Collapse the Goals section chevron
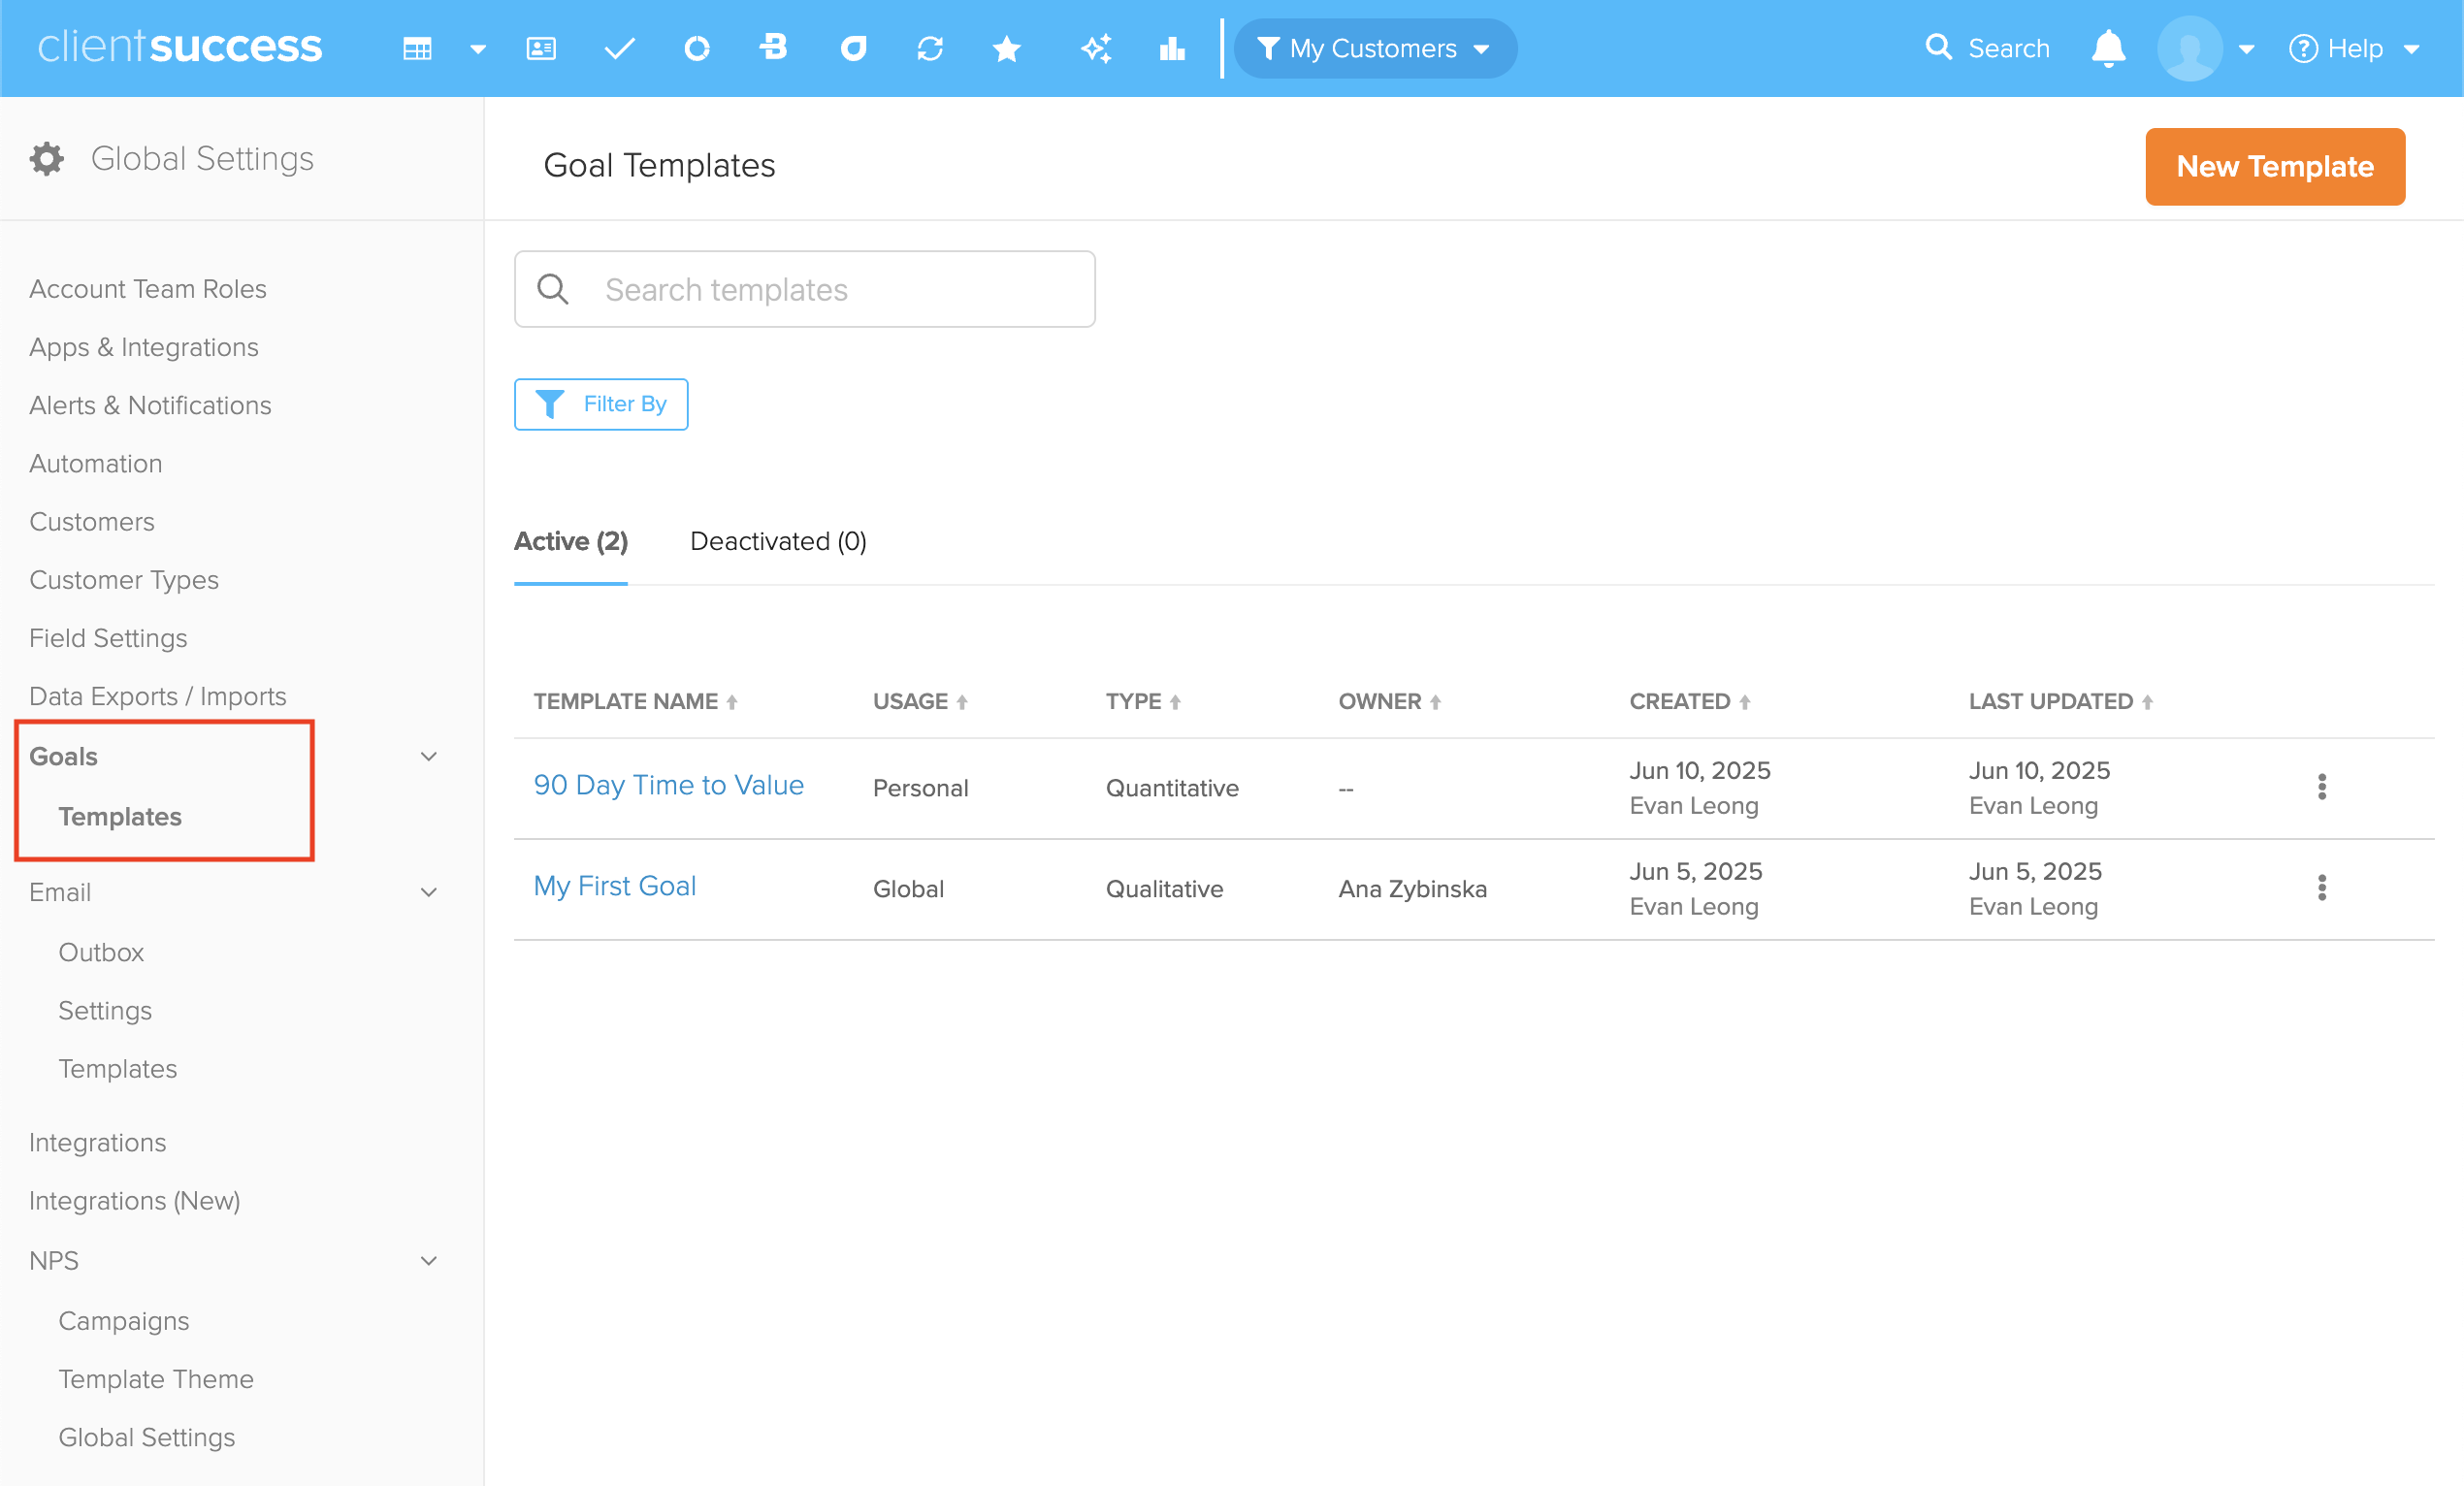The height and width of the screenshot is (1486, 2464). click(429, 757)
